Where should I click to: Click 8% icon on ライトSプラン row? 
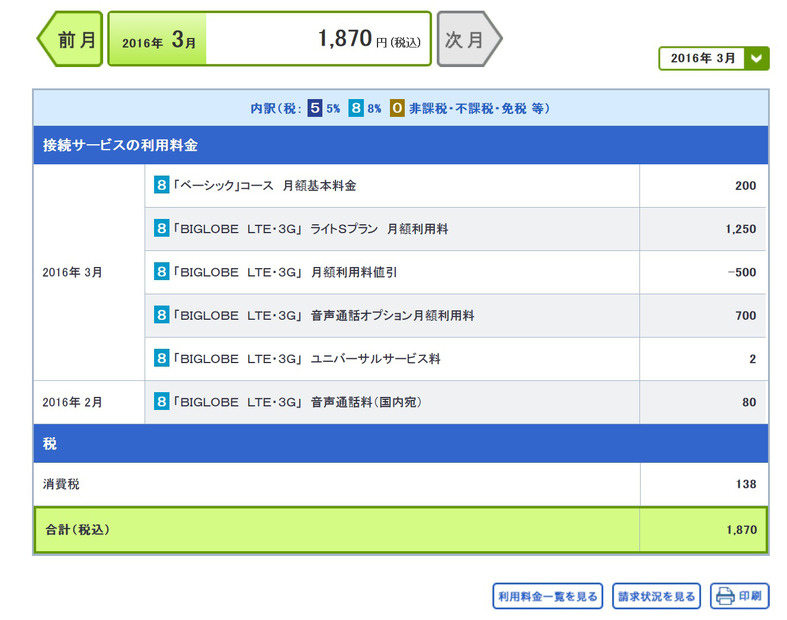pos(161,228)
